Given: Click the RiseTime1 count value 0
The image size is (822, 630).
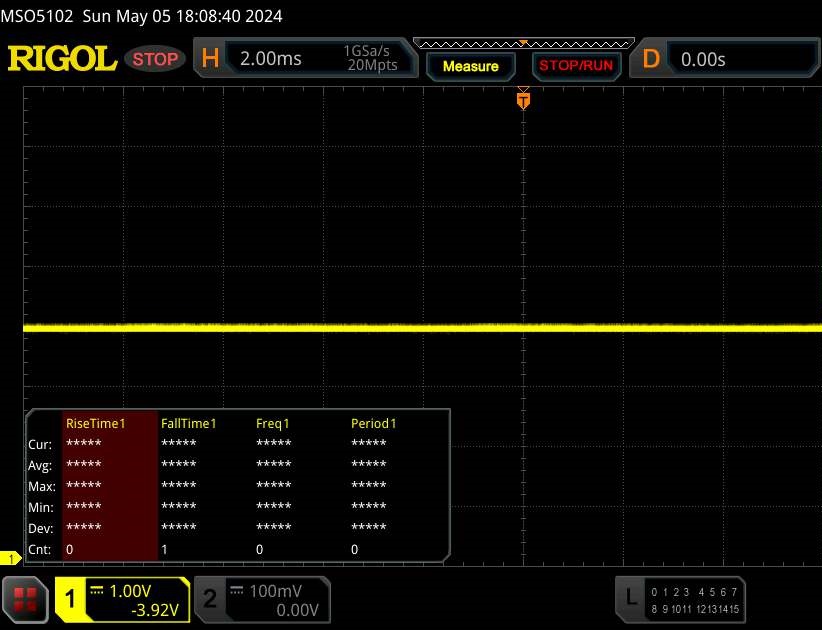Looking at the screenshot, I should point(70,549).
